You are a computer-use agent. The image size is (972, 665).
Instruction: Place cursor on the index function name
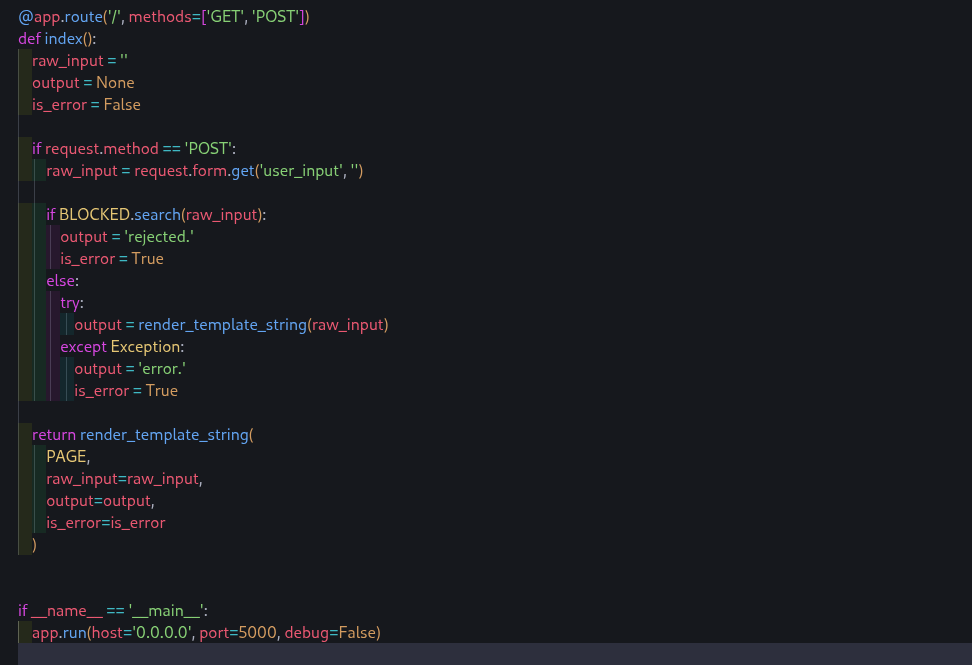tap(63, 39)
